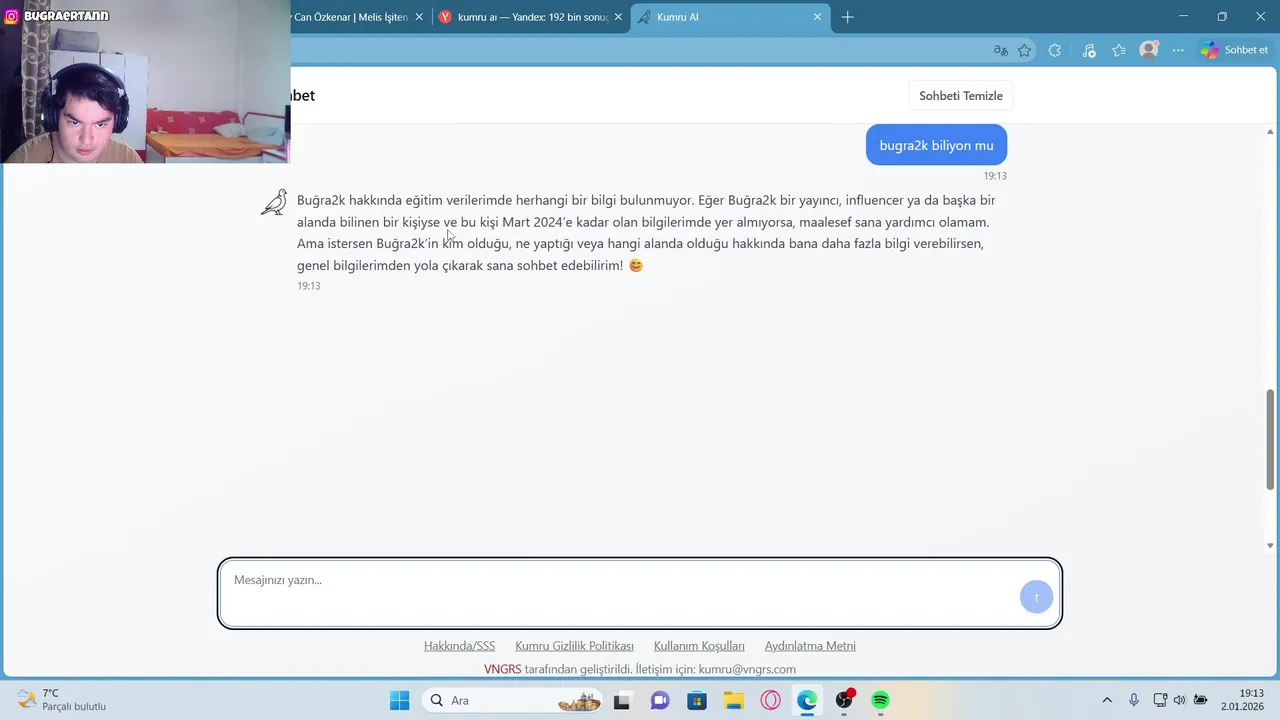This screenshot has height=720, width=1280.
Task: Close the Yandex kumru ai tab
Action: click(x=617, y=17)
